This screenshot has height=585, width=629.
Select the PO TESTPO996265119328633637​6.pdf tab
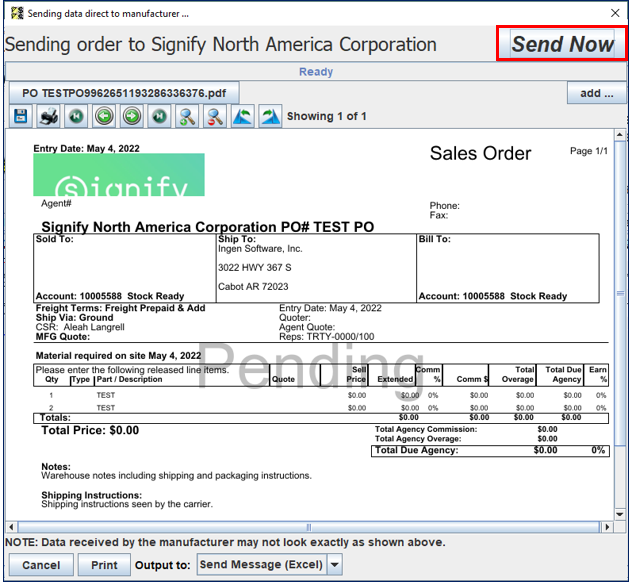pos(124,93)
